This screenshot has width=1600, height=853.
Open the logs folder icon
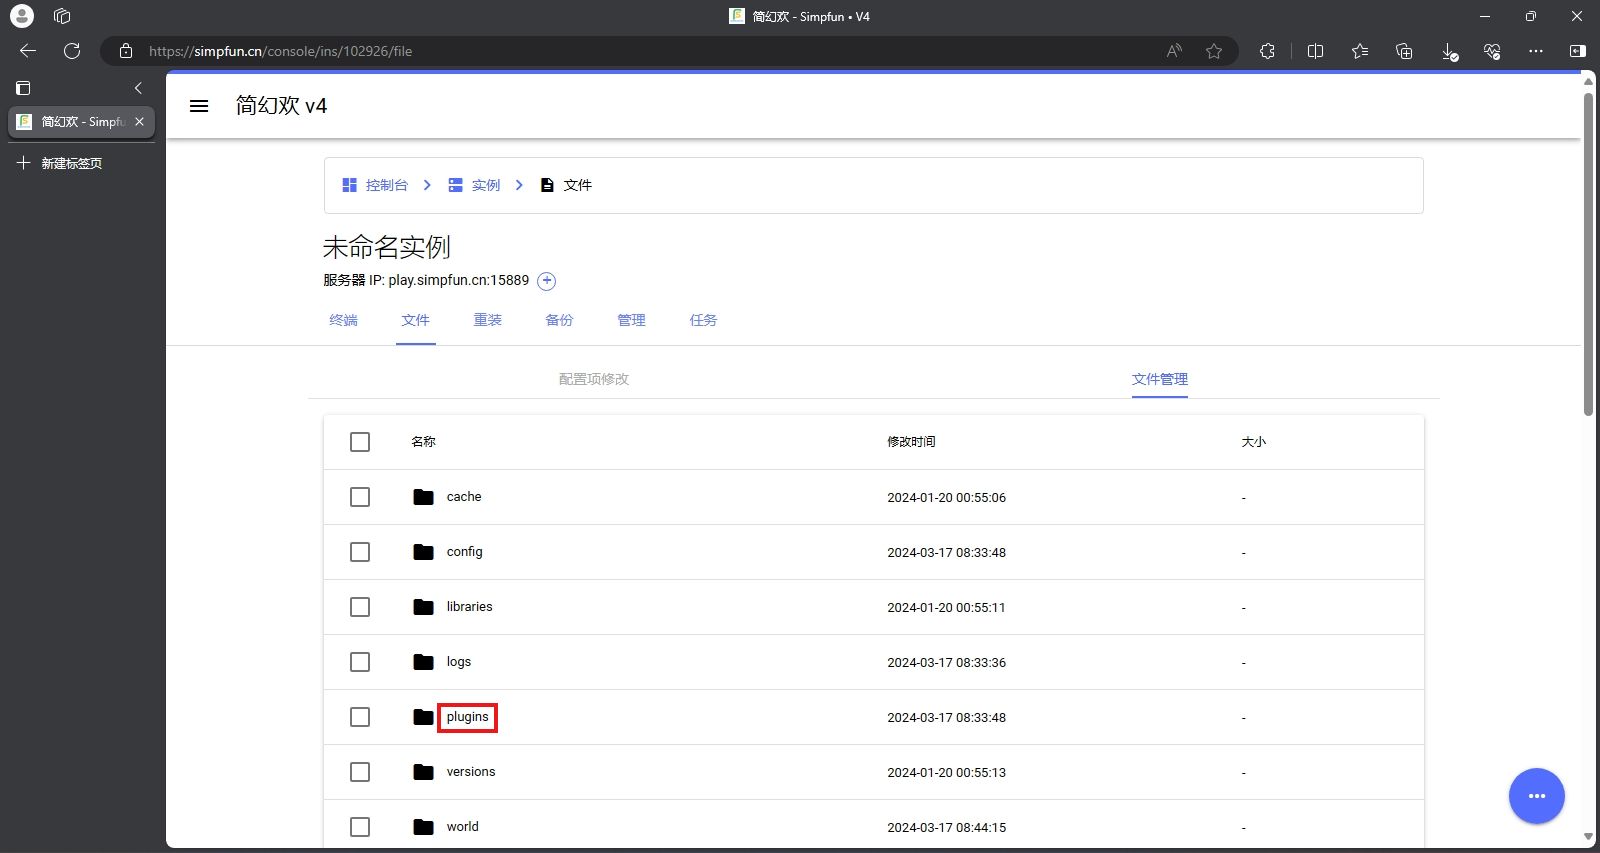(x=423, y=662)
